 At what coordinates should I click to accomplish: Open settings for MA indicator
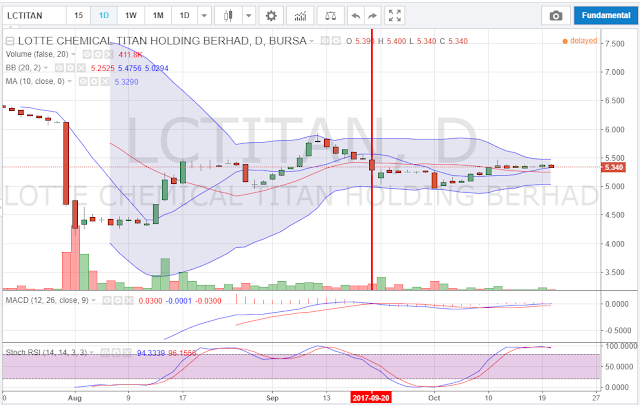click(94, 82)
